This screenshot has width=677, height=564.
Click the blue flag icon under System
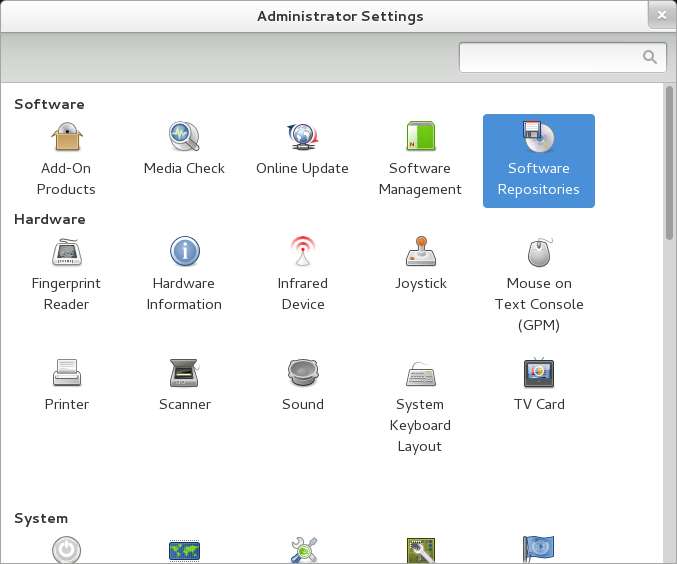pyautogui.click(x=538, y=549)
